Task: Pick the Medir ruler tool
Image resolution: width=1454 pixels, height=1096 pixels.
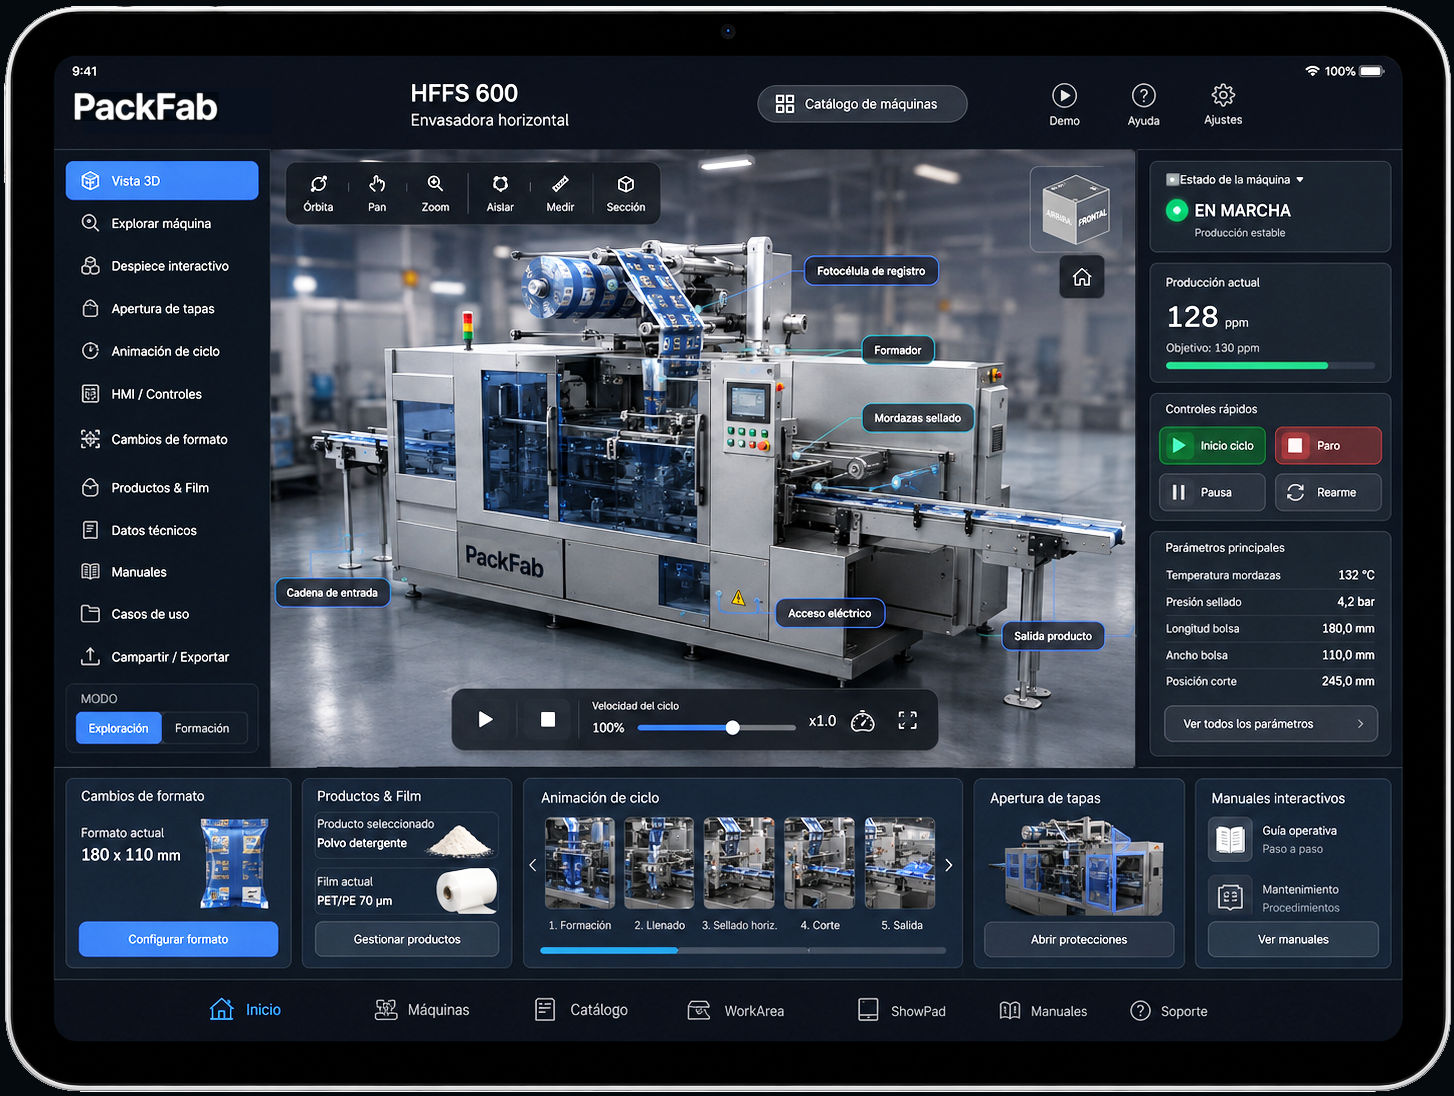Action: pos(560,193)
